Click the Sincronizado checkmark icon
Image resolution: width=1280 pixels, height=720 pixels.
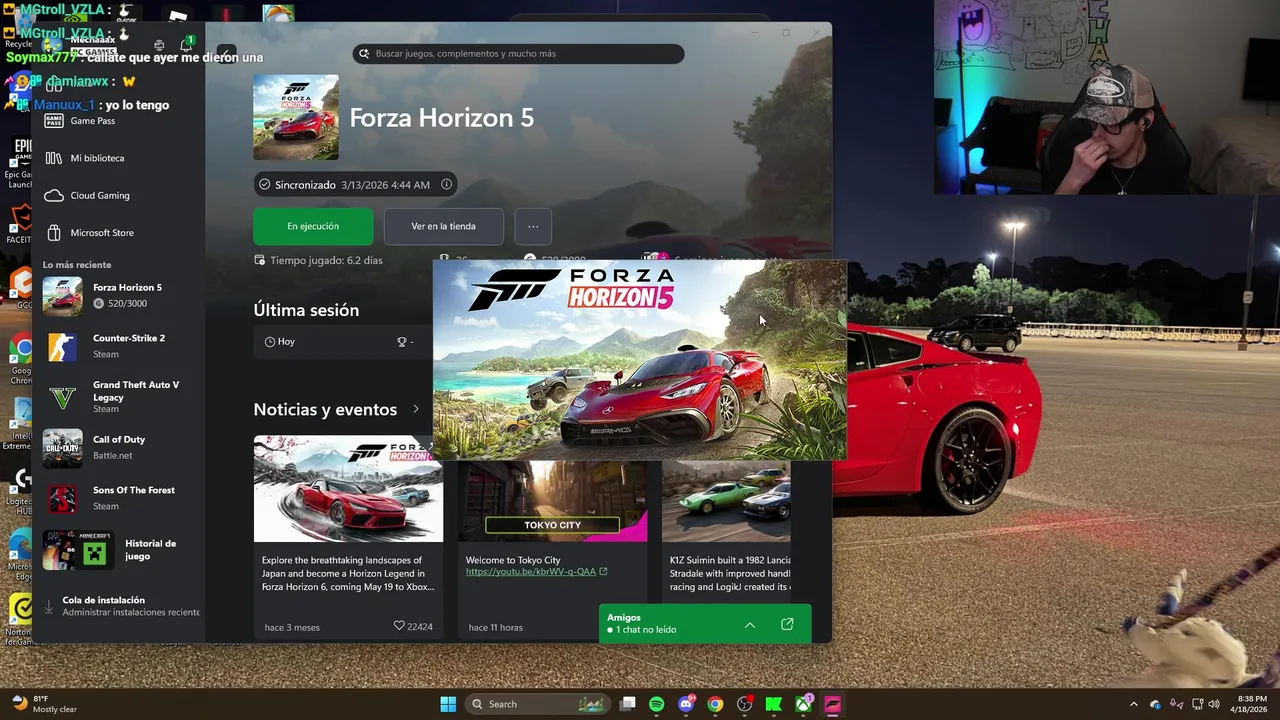tap(264, 185)
